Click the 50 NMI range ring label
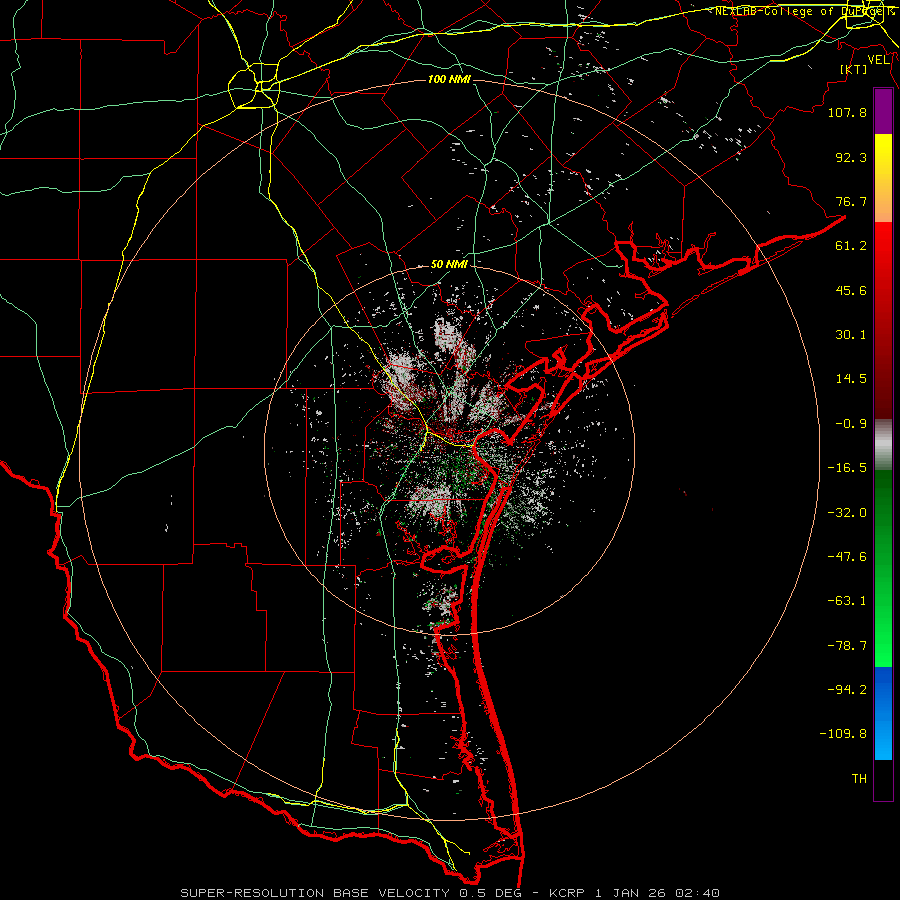Viewport: 900px width, 900px height. (449, 265)
